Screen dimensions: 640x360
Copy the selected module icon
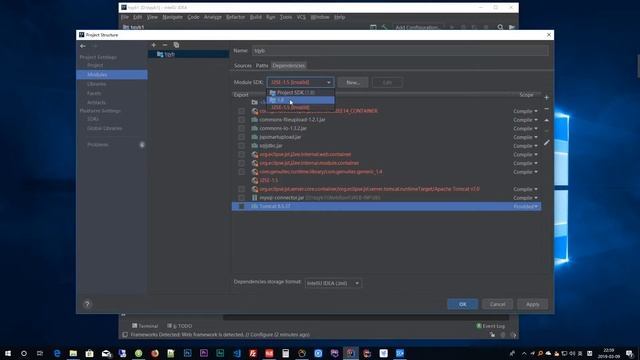(x=176, y=45)
